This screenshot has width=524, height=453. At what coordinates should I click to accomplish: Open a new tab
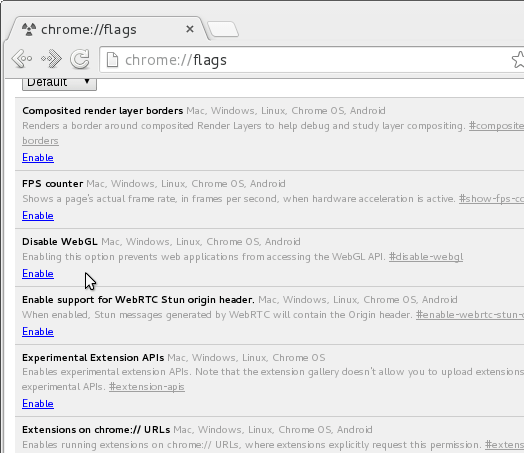coord(223,29)
